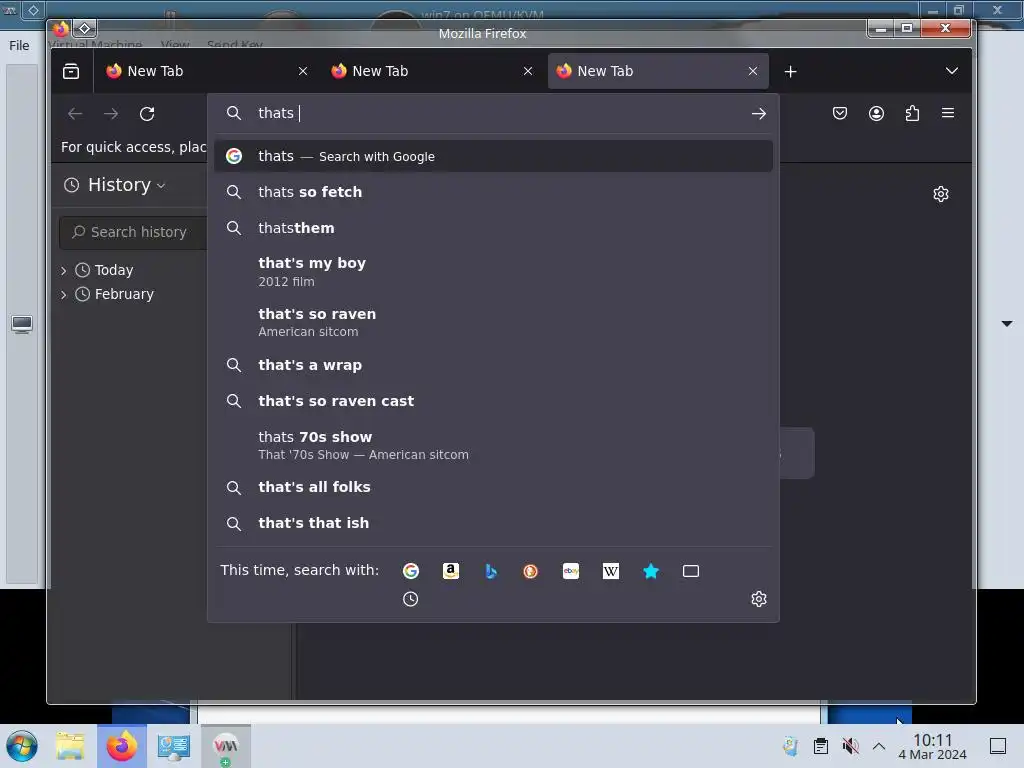Viewport: 1024px width, 768px height.
Task: Search this time with Amazon
Action: (x=451, y=571)
